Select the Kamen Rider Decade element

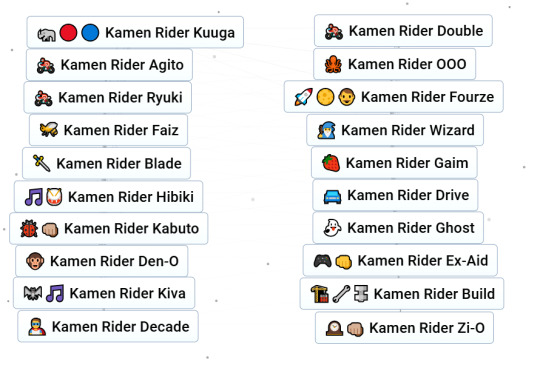[108, 326]
